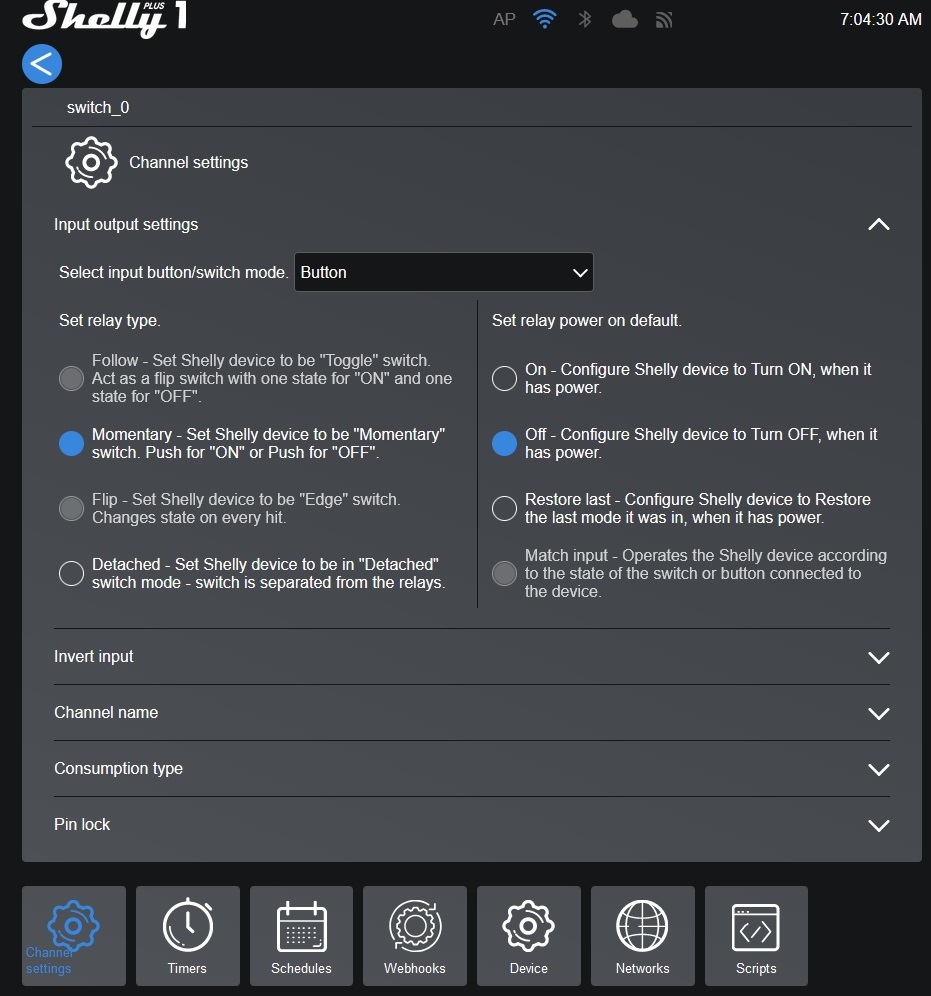Screen dimensions: 931x996
Task: Open the Wi-Fi status icon
Action: click(x=545, y=19)
